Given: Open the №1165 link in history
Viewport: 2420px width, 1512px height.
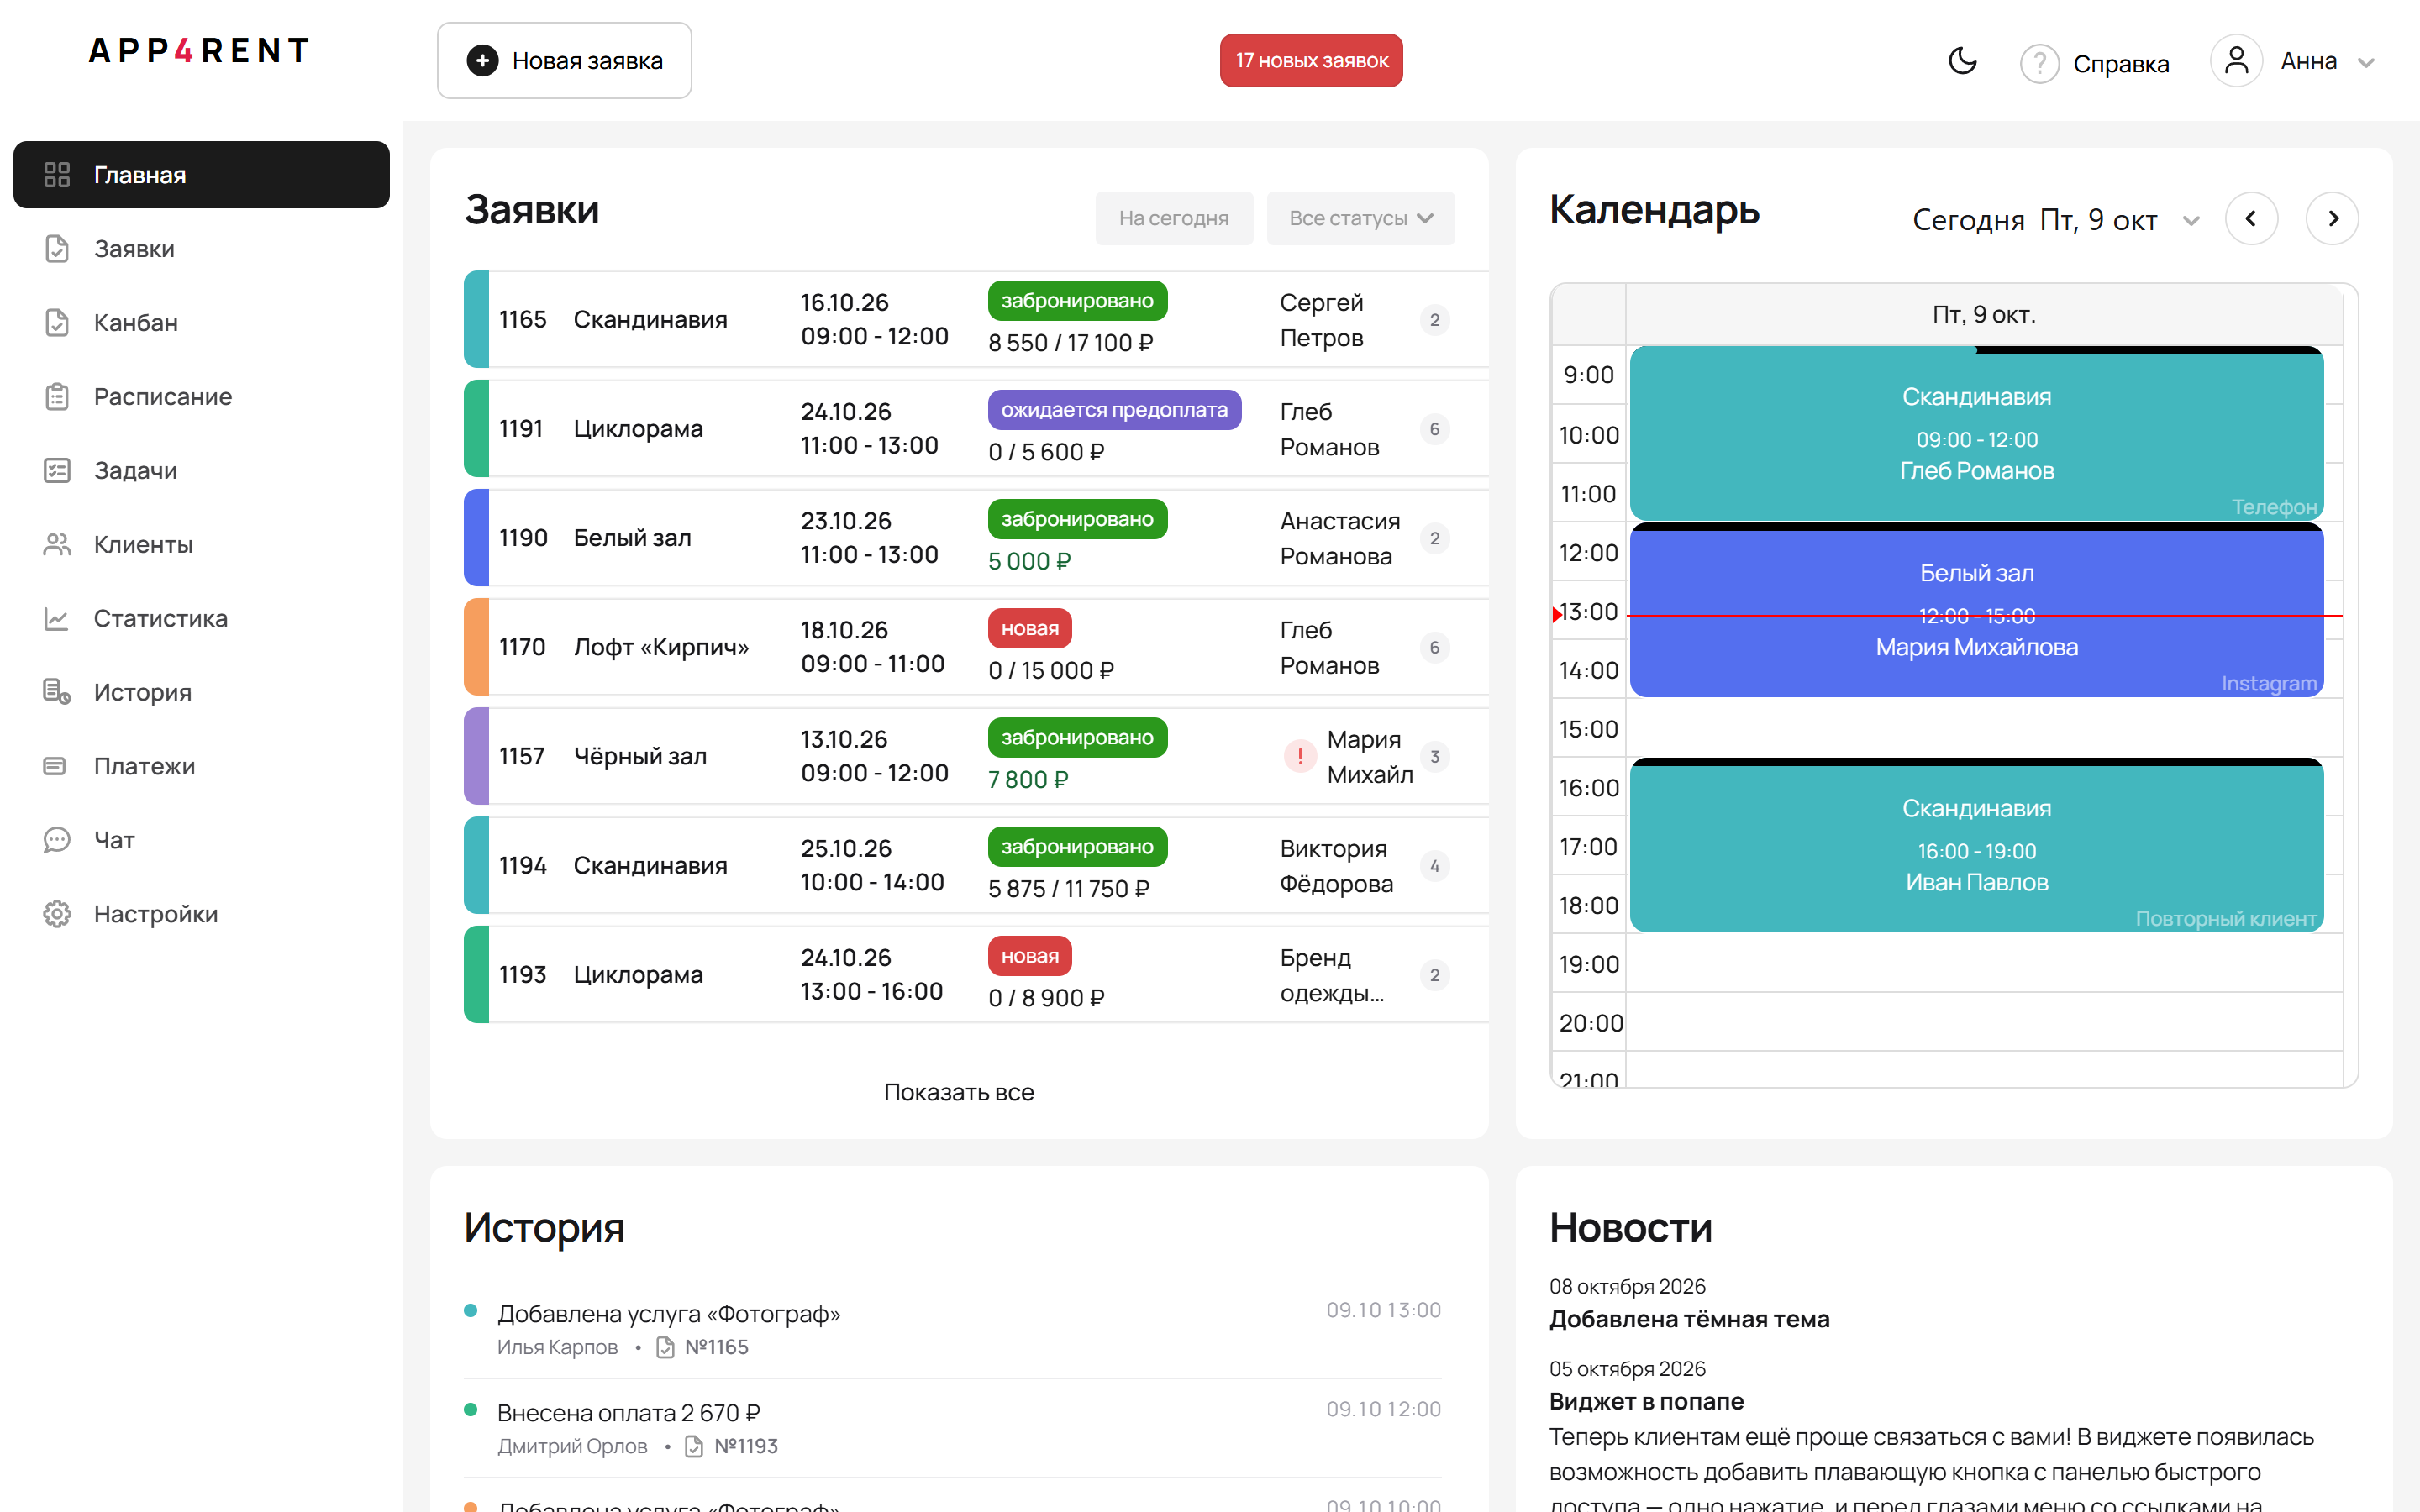Looking at the screenshot, I should tap(717, 1347).
